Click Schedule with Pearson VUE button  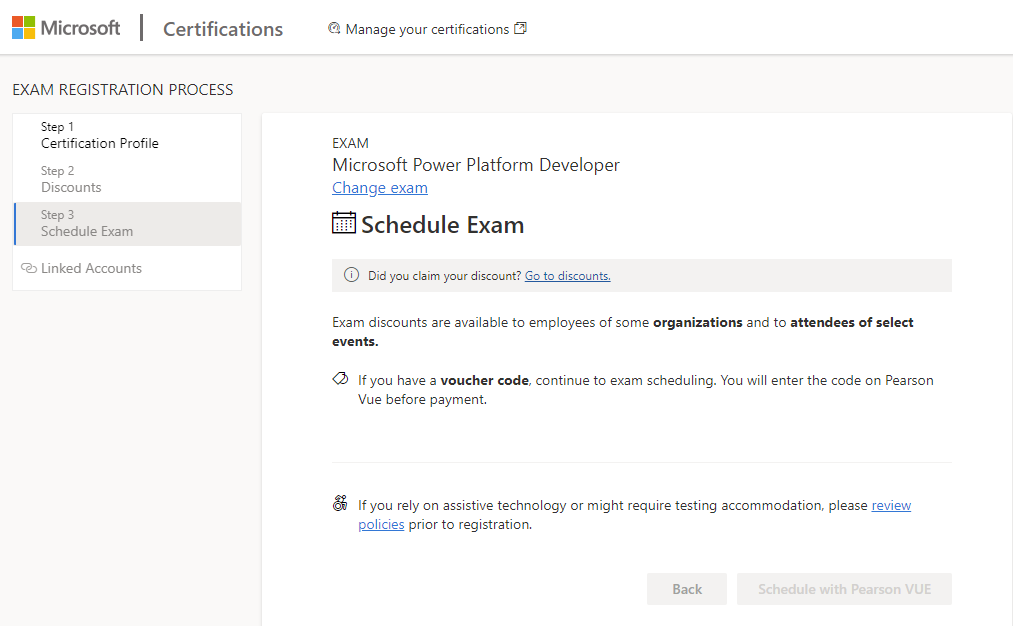[x=844, y=589]
